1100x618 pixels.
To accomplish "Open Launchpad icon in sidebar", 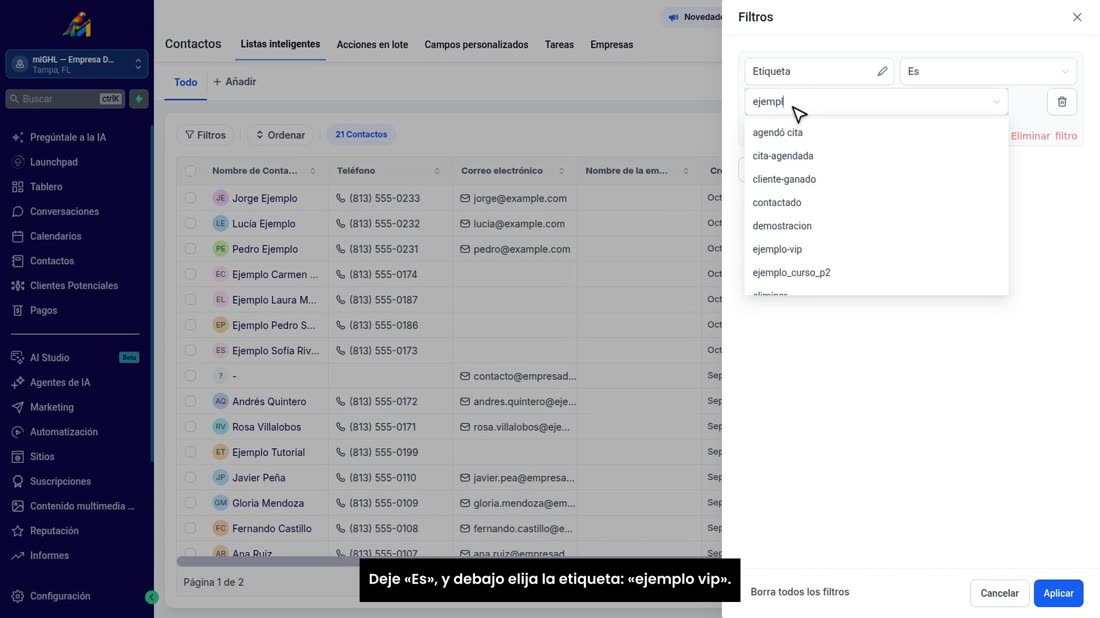I will 18,162.
